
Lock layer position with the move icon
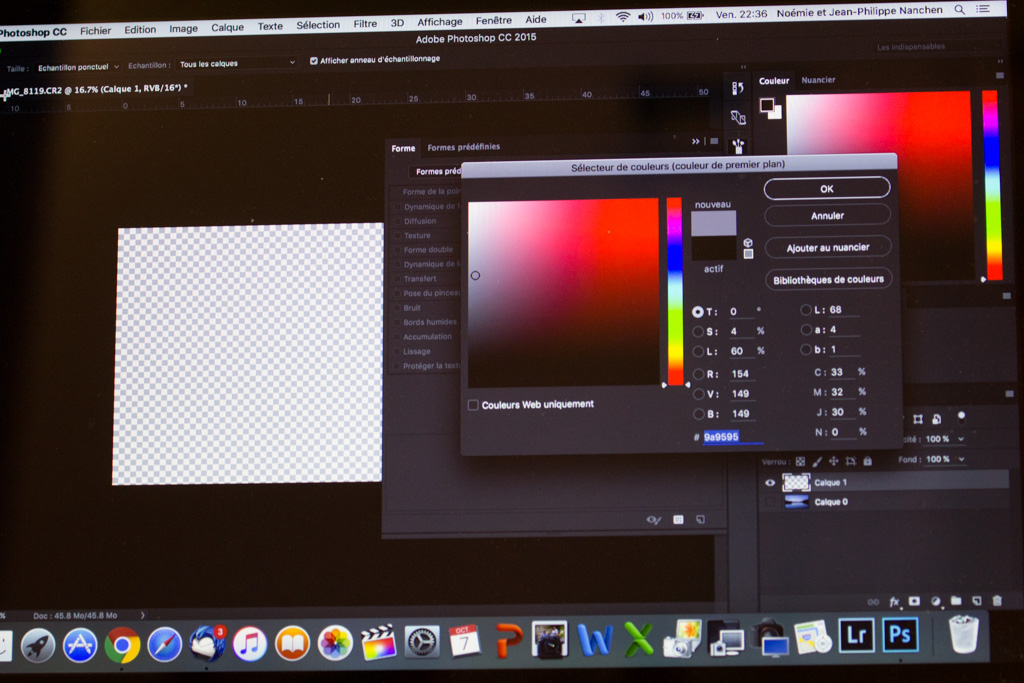pos(833,461)
